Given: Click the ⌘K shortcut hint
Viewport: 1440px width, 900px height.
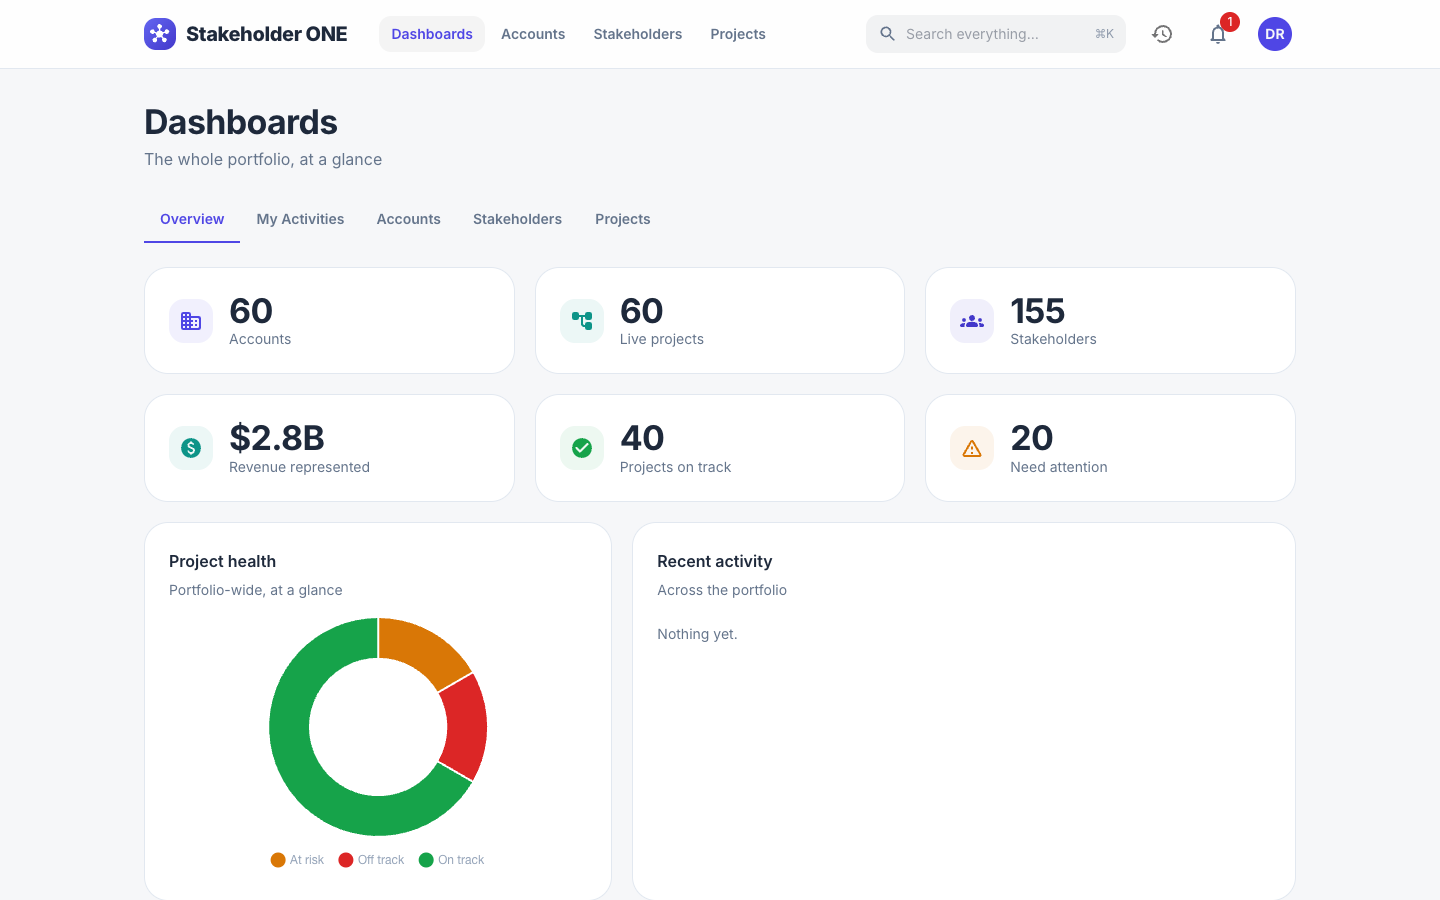Looking at the screenshot, I should pyautogui.click(x=1104, y=34).
